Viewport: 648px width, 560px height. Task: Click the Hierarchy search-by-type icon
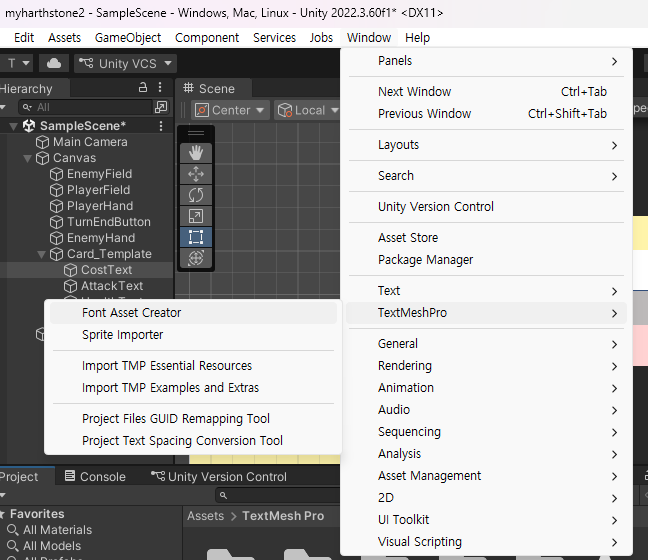[x=161, y=107]
